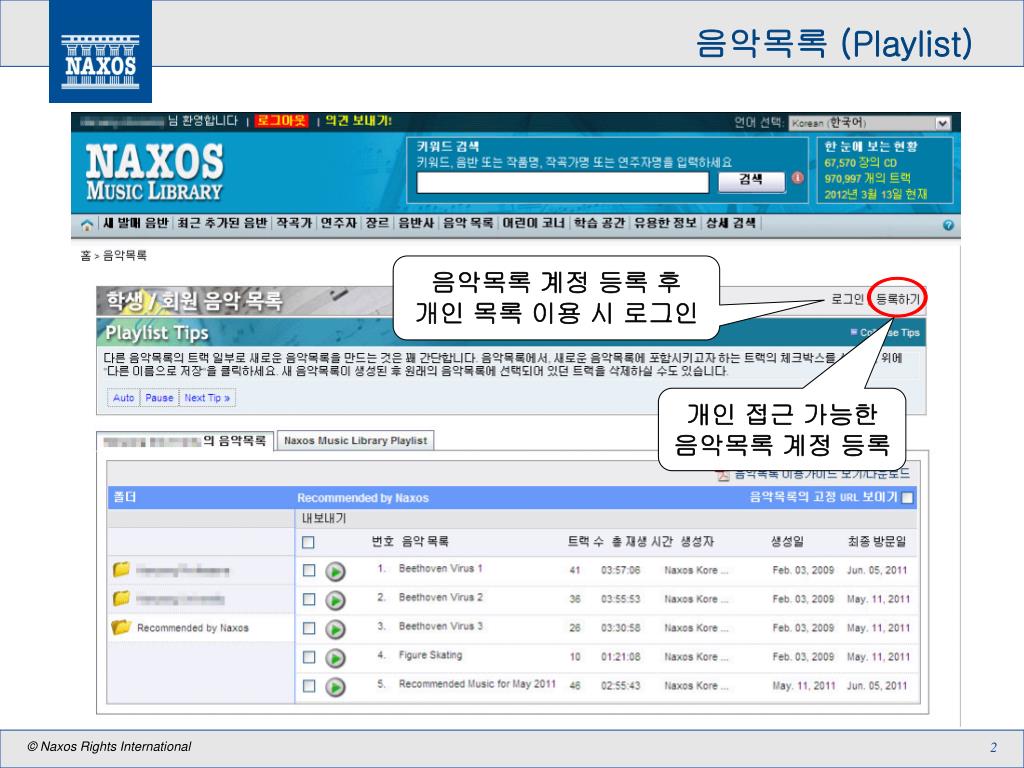Click the red 로그아웃 button
Viewport: 1024px width, 768px height.
click(x=281, y=121)
